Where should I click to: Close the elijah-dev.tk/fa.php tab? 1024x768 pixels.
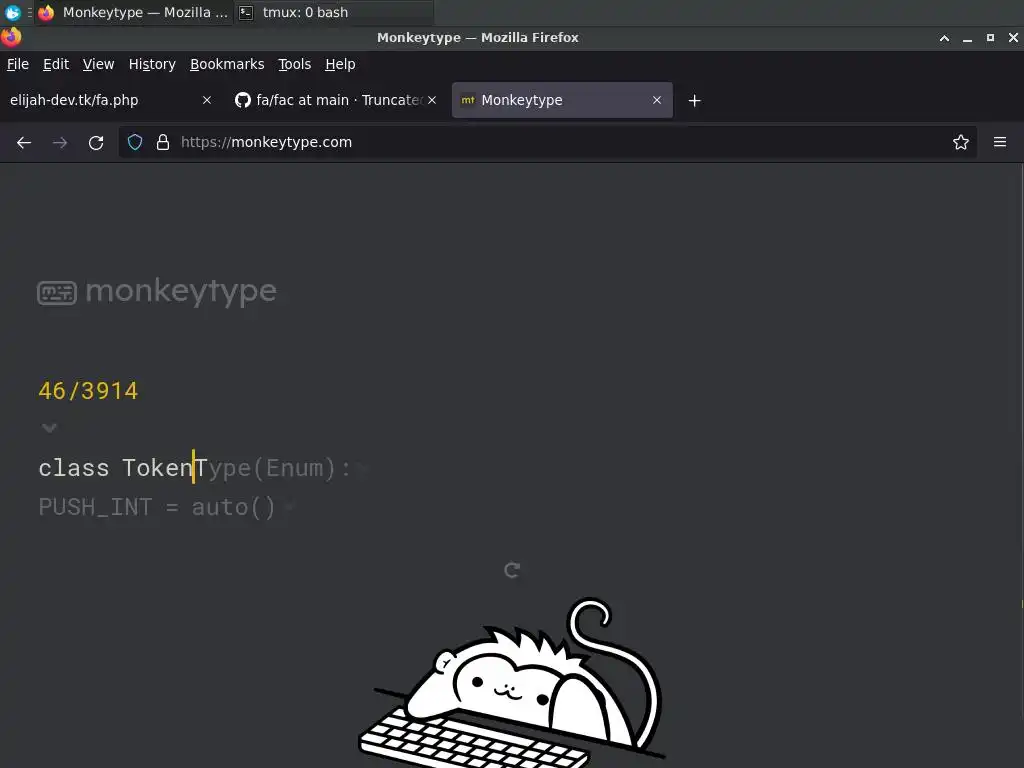point(206,100)
